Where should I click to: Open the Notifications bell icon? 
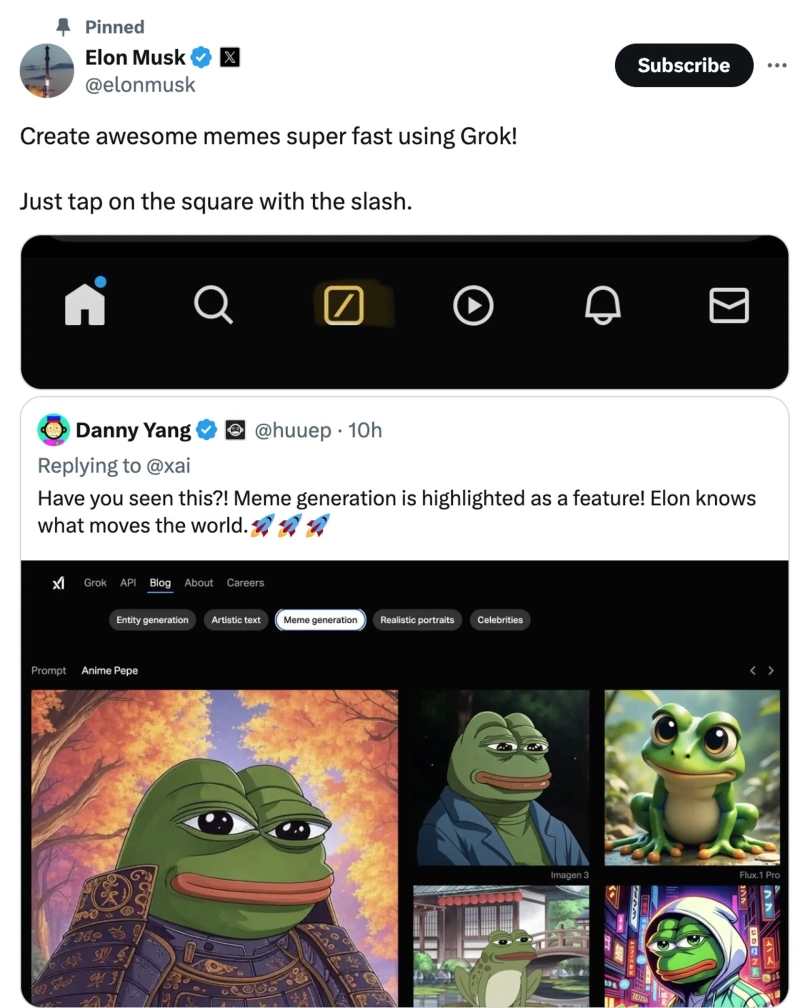pyautogui.click(x=601, y=305)
